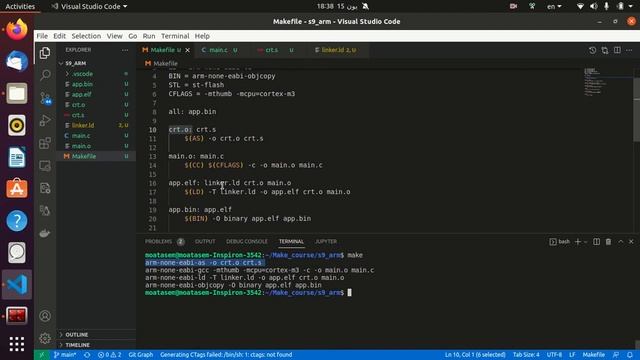This screenshot has width=640, height=360.
Task: Open notifications bell in status bar
Action: (630, 355)
